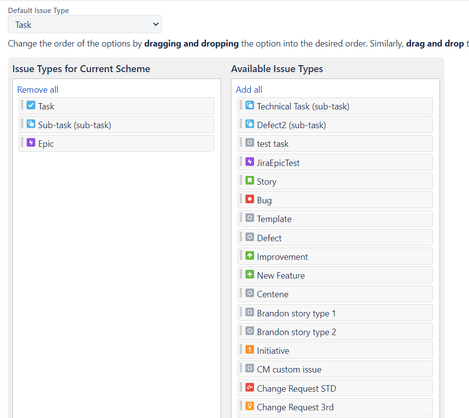
Task: Click the red Change Request STD icon
Action: pos(250,387)
